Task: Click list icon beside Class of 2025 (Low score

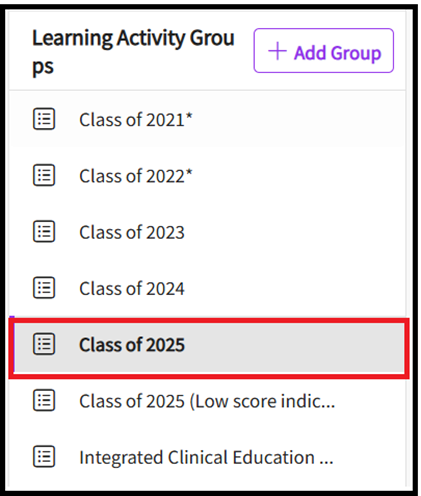Action: 44,400
